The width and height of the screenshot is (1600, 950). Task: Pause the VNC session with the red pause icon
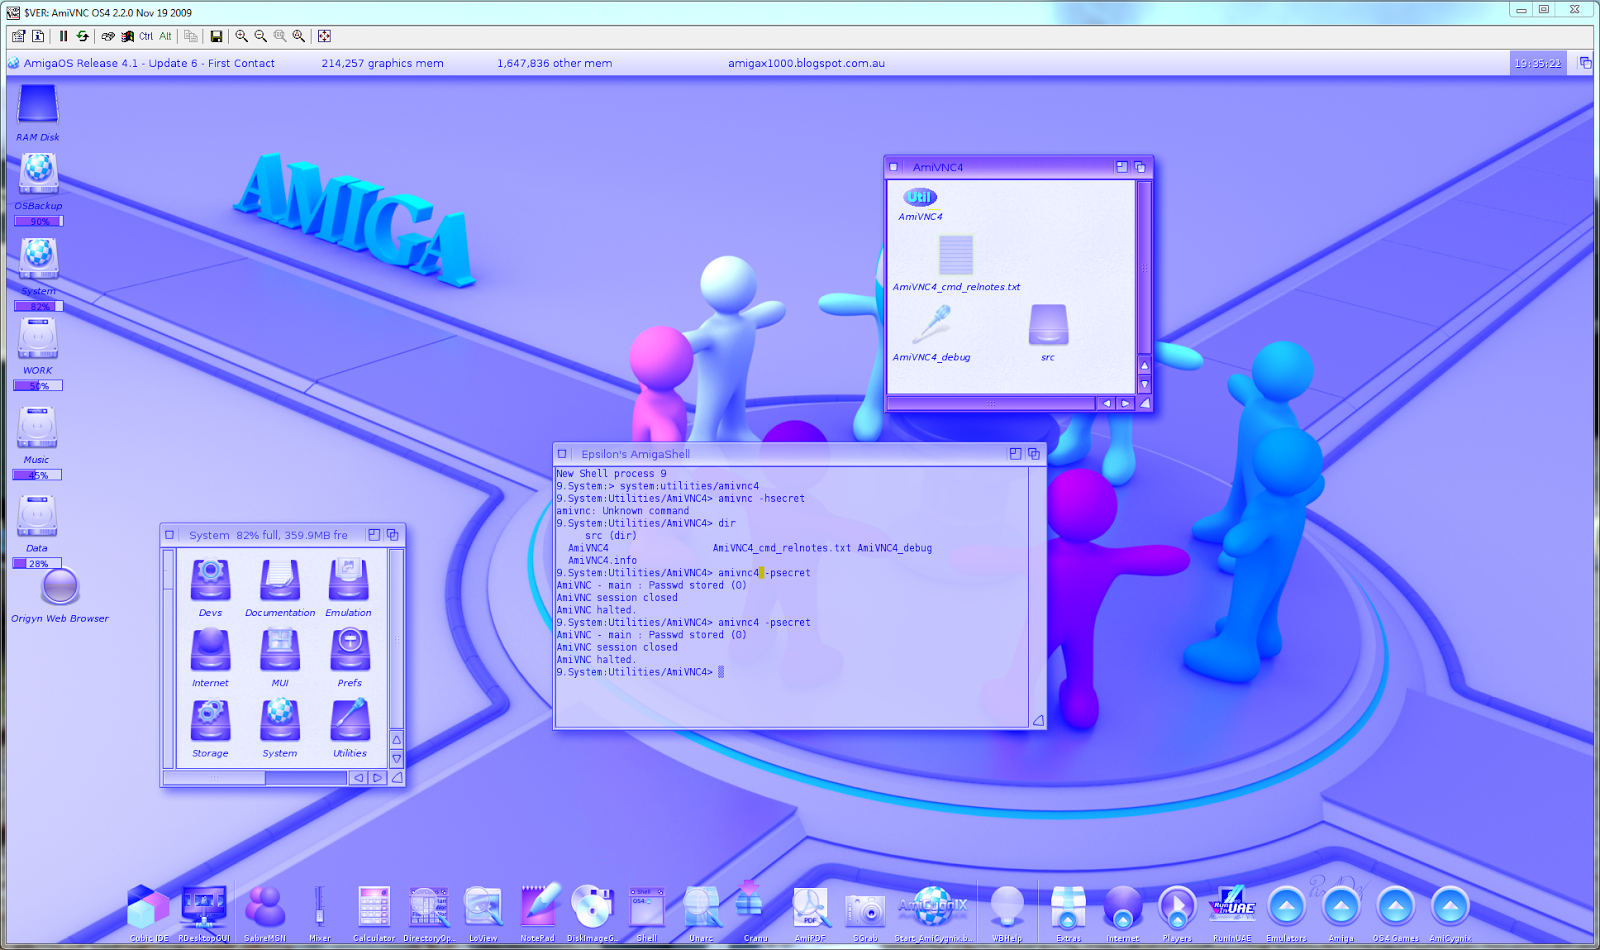coord(63,36)
